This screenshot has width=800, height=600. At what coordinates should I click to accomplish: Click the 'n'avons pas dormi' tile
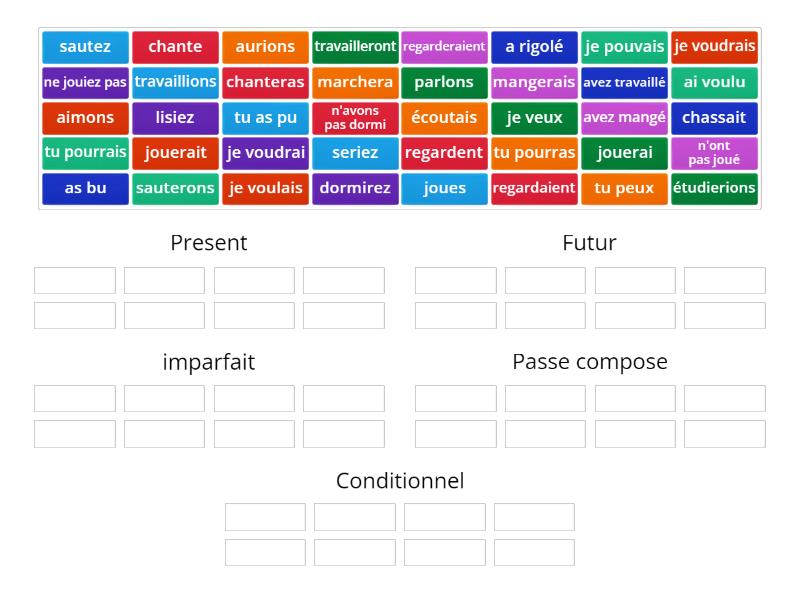(355, 118)
